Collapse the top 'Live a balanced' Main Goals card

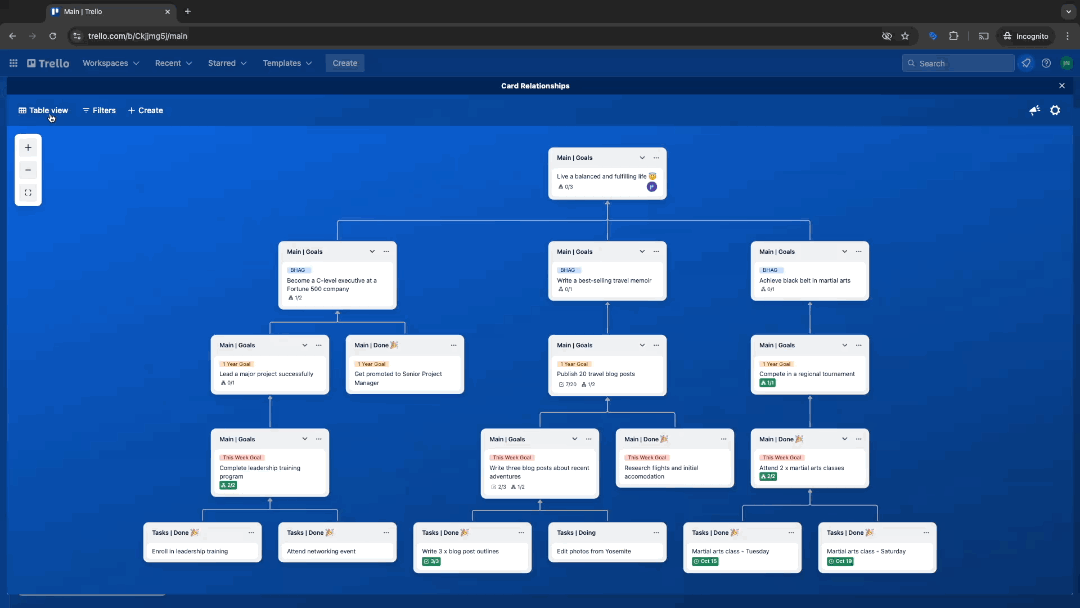click(642, 157)
